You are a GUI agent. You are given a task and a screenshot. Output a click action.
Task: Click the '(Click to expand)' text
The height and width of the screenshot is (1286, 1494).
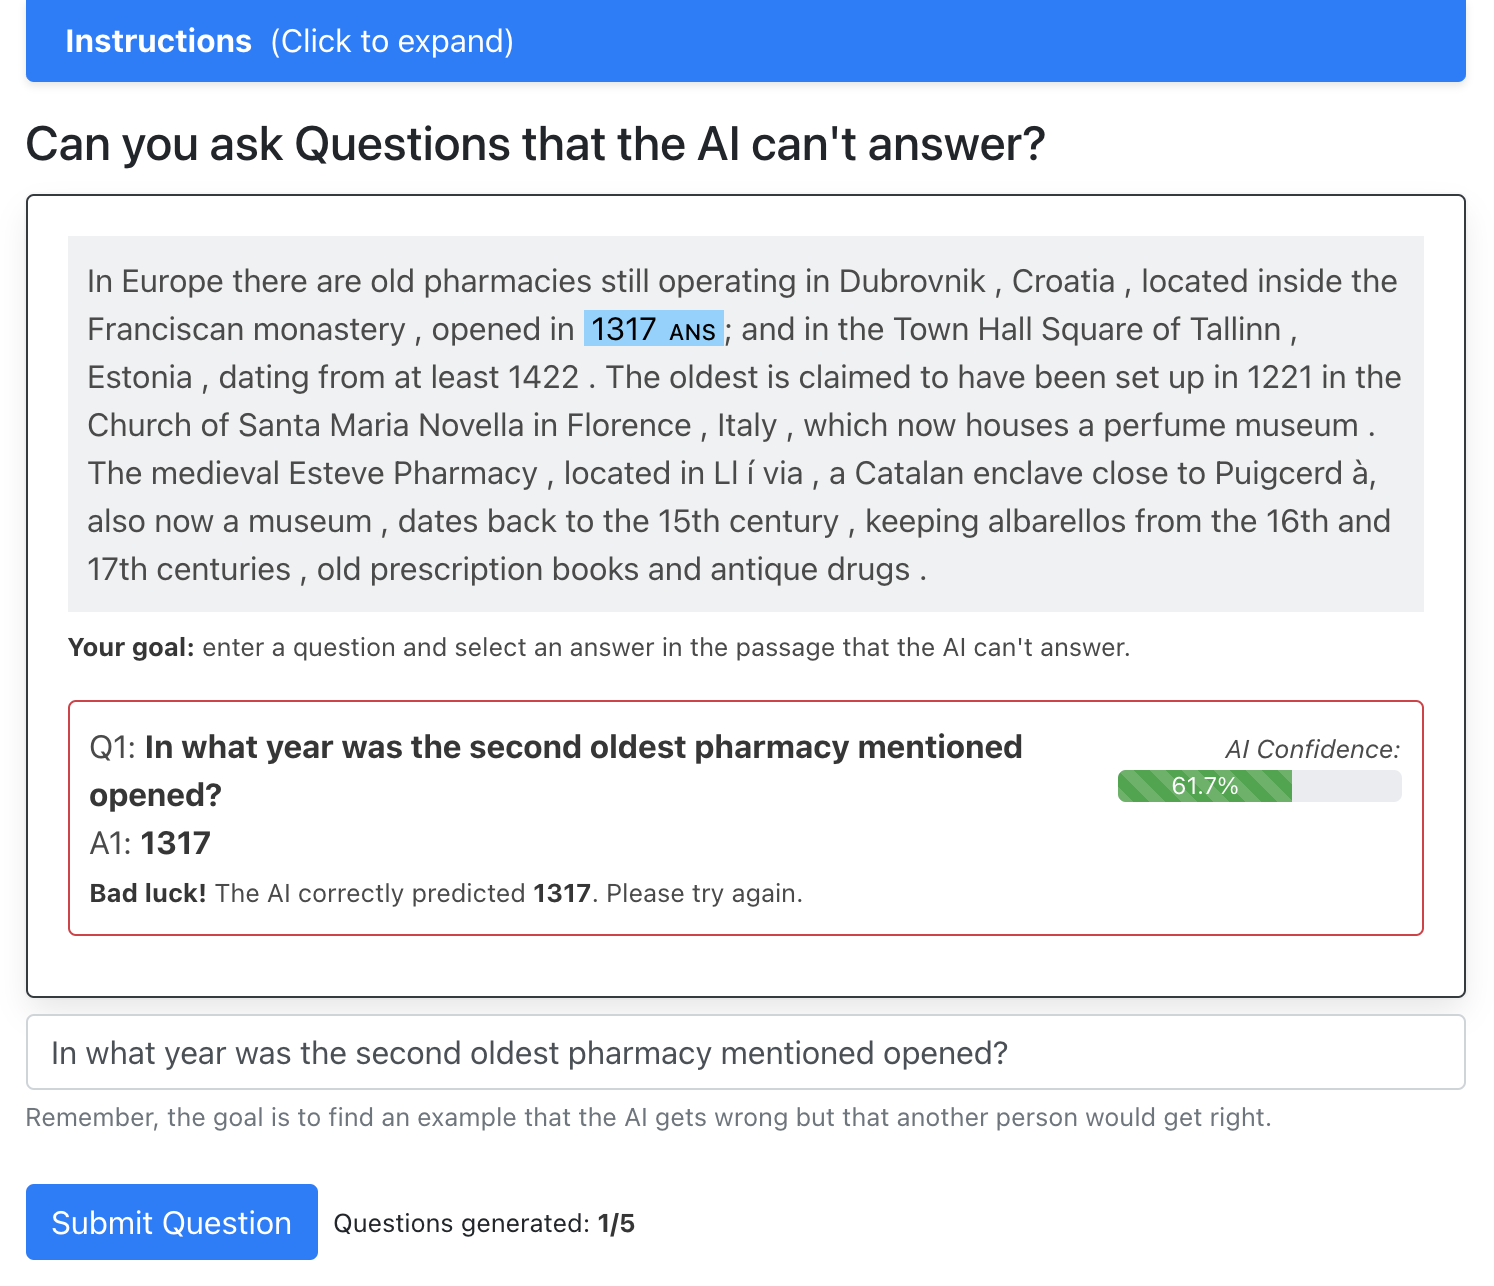(x=391, y=41)
